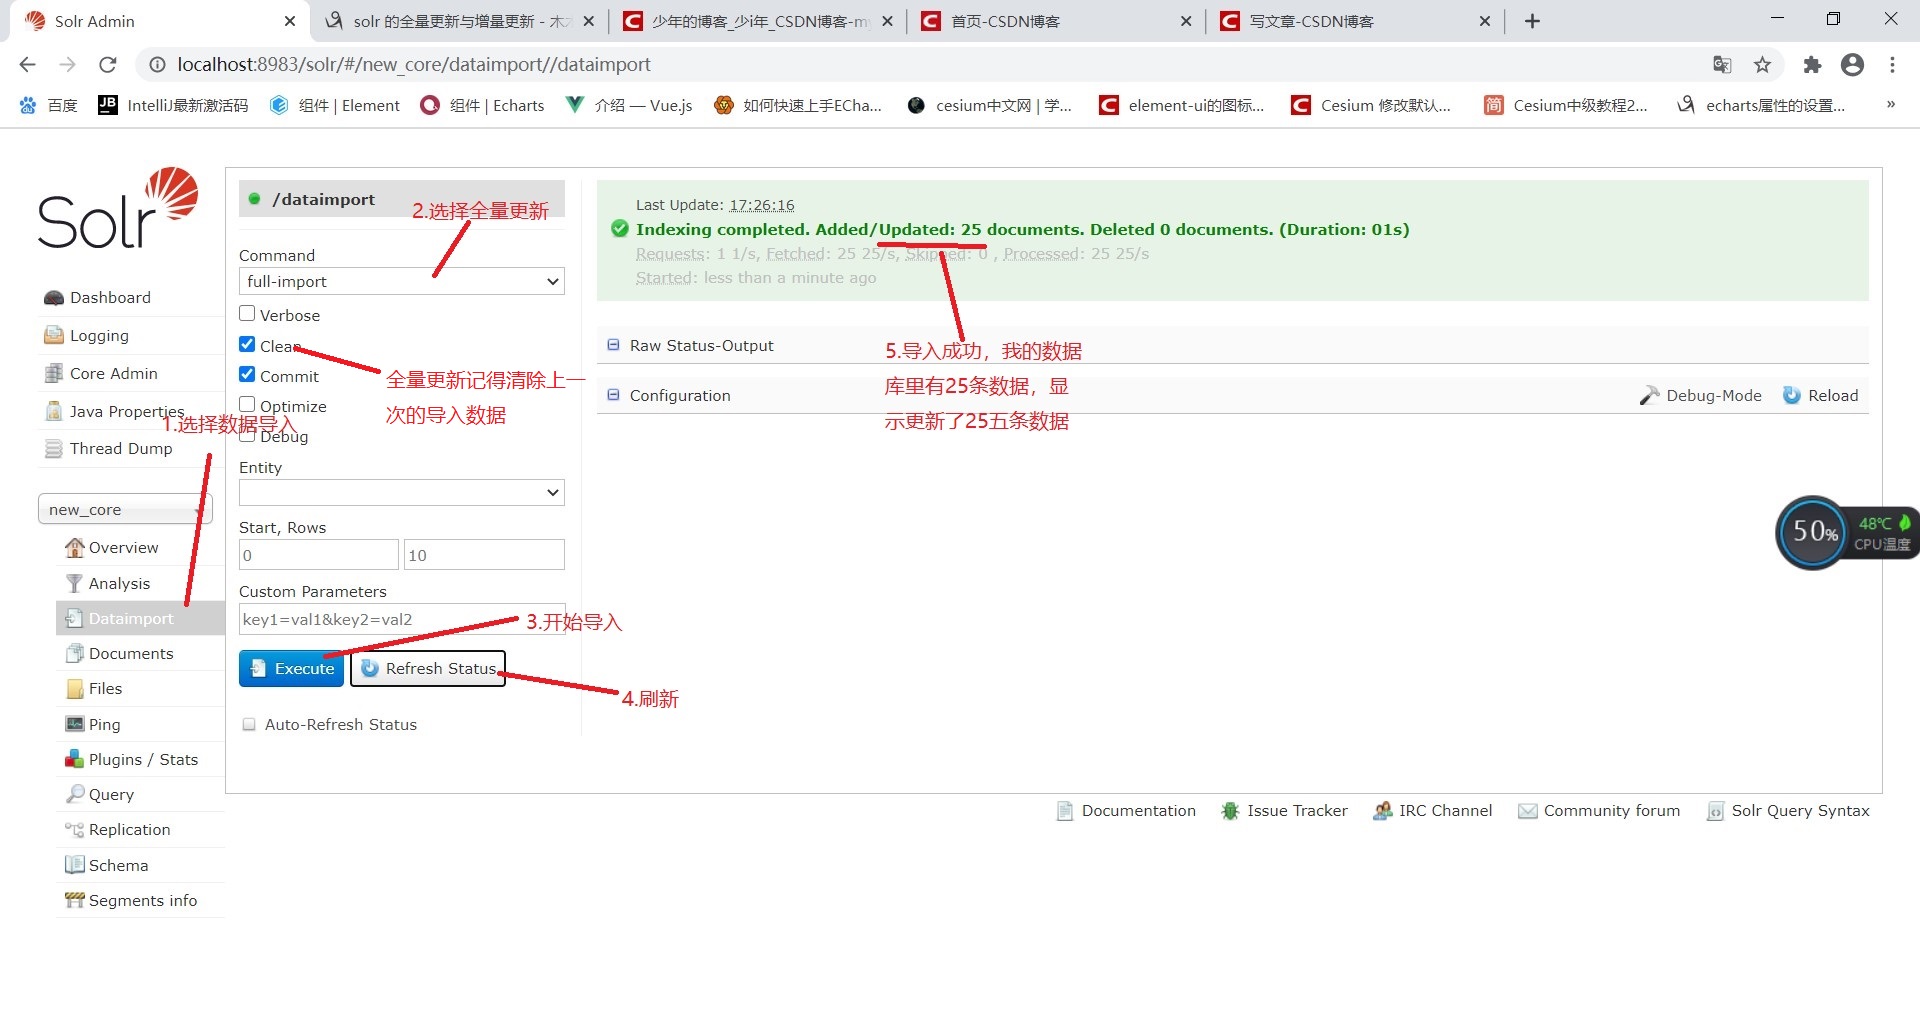Open the new_core core selector

click(125, 510)
